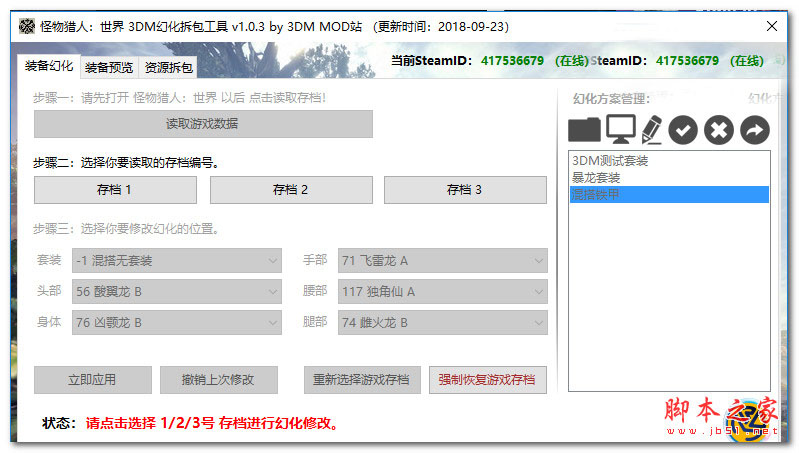Click the 读取游戏数据 button
The image size is (799, 453).
pyautogui.click(x=203, y=124)
